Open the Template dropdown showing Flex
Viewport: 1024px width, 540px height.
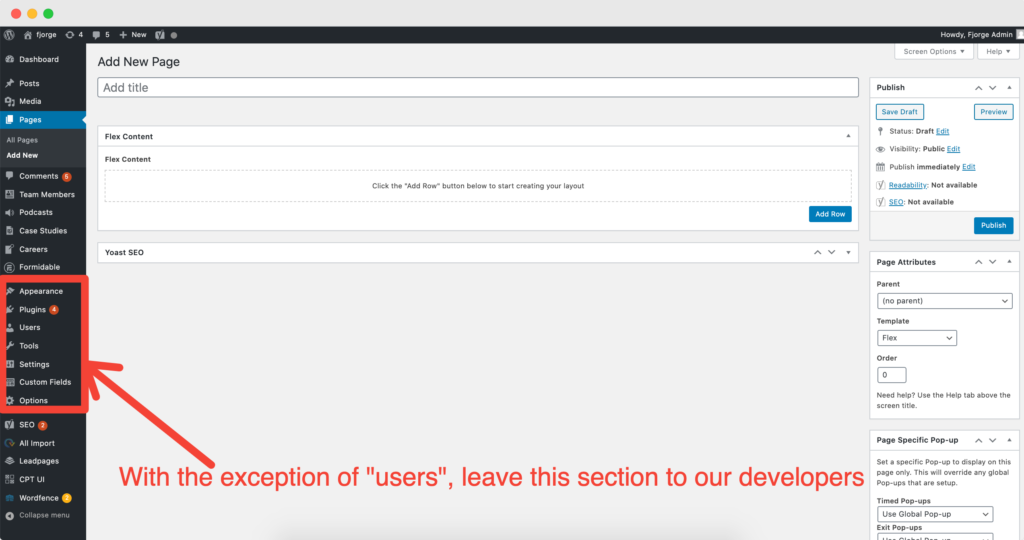coord(916,338)
